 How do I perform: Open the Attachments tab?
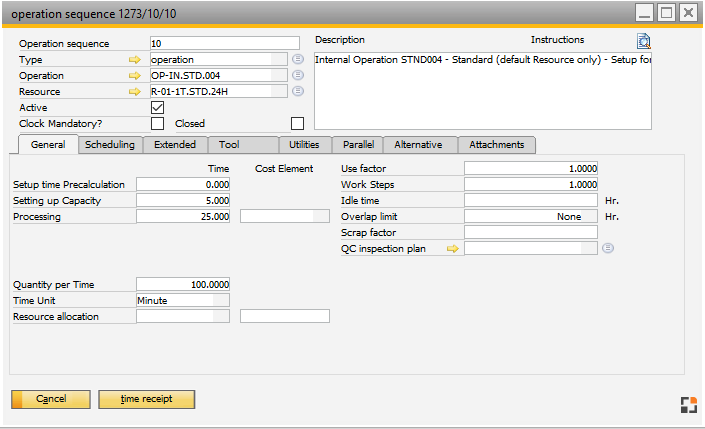(496, 145)
